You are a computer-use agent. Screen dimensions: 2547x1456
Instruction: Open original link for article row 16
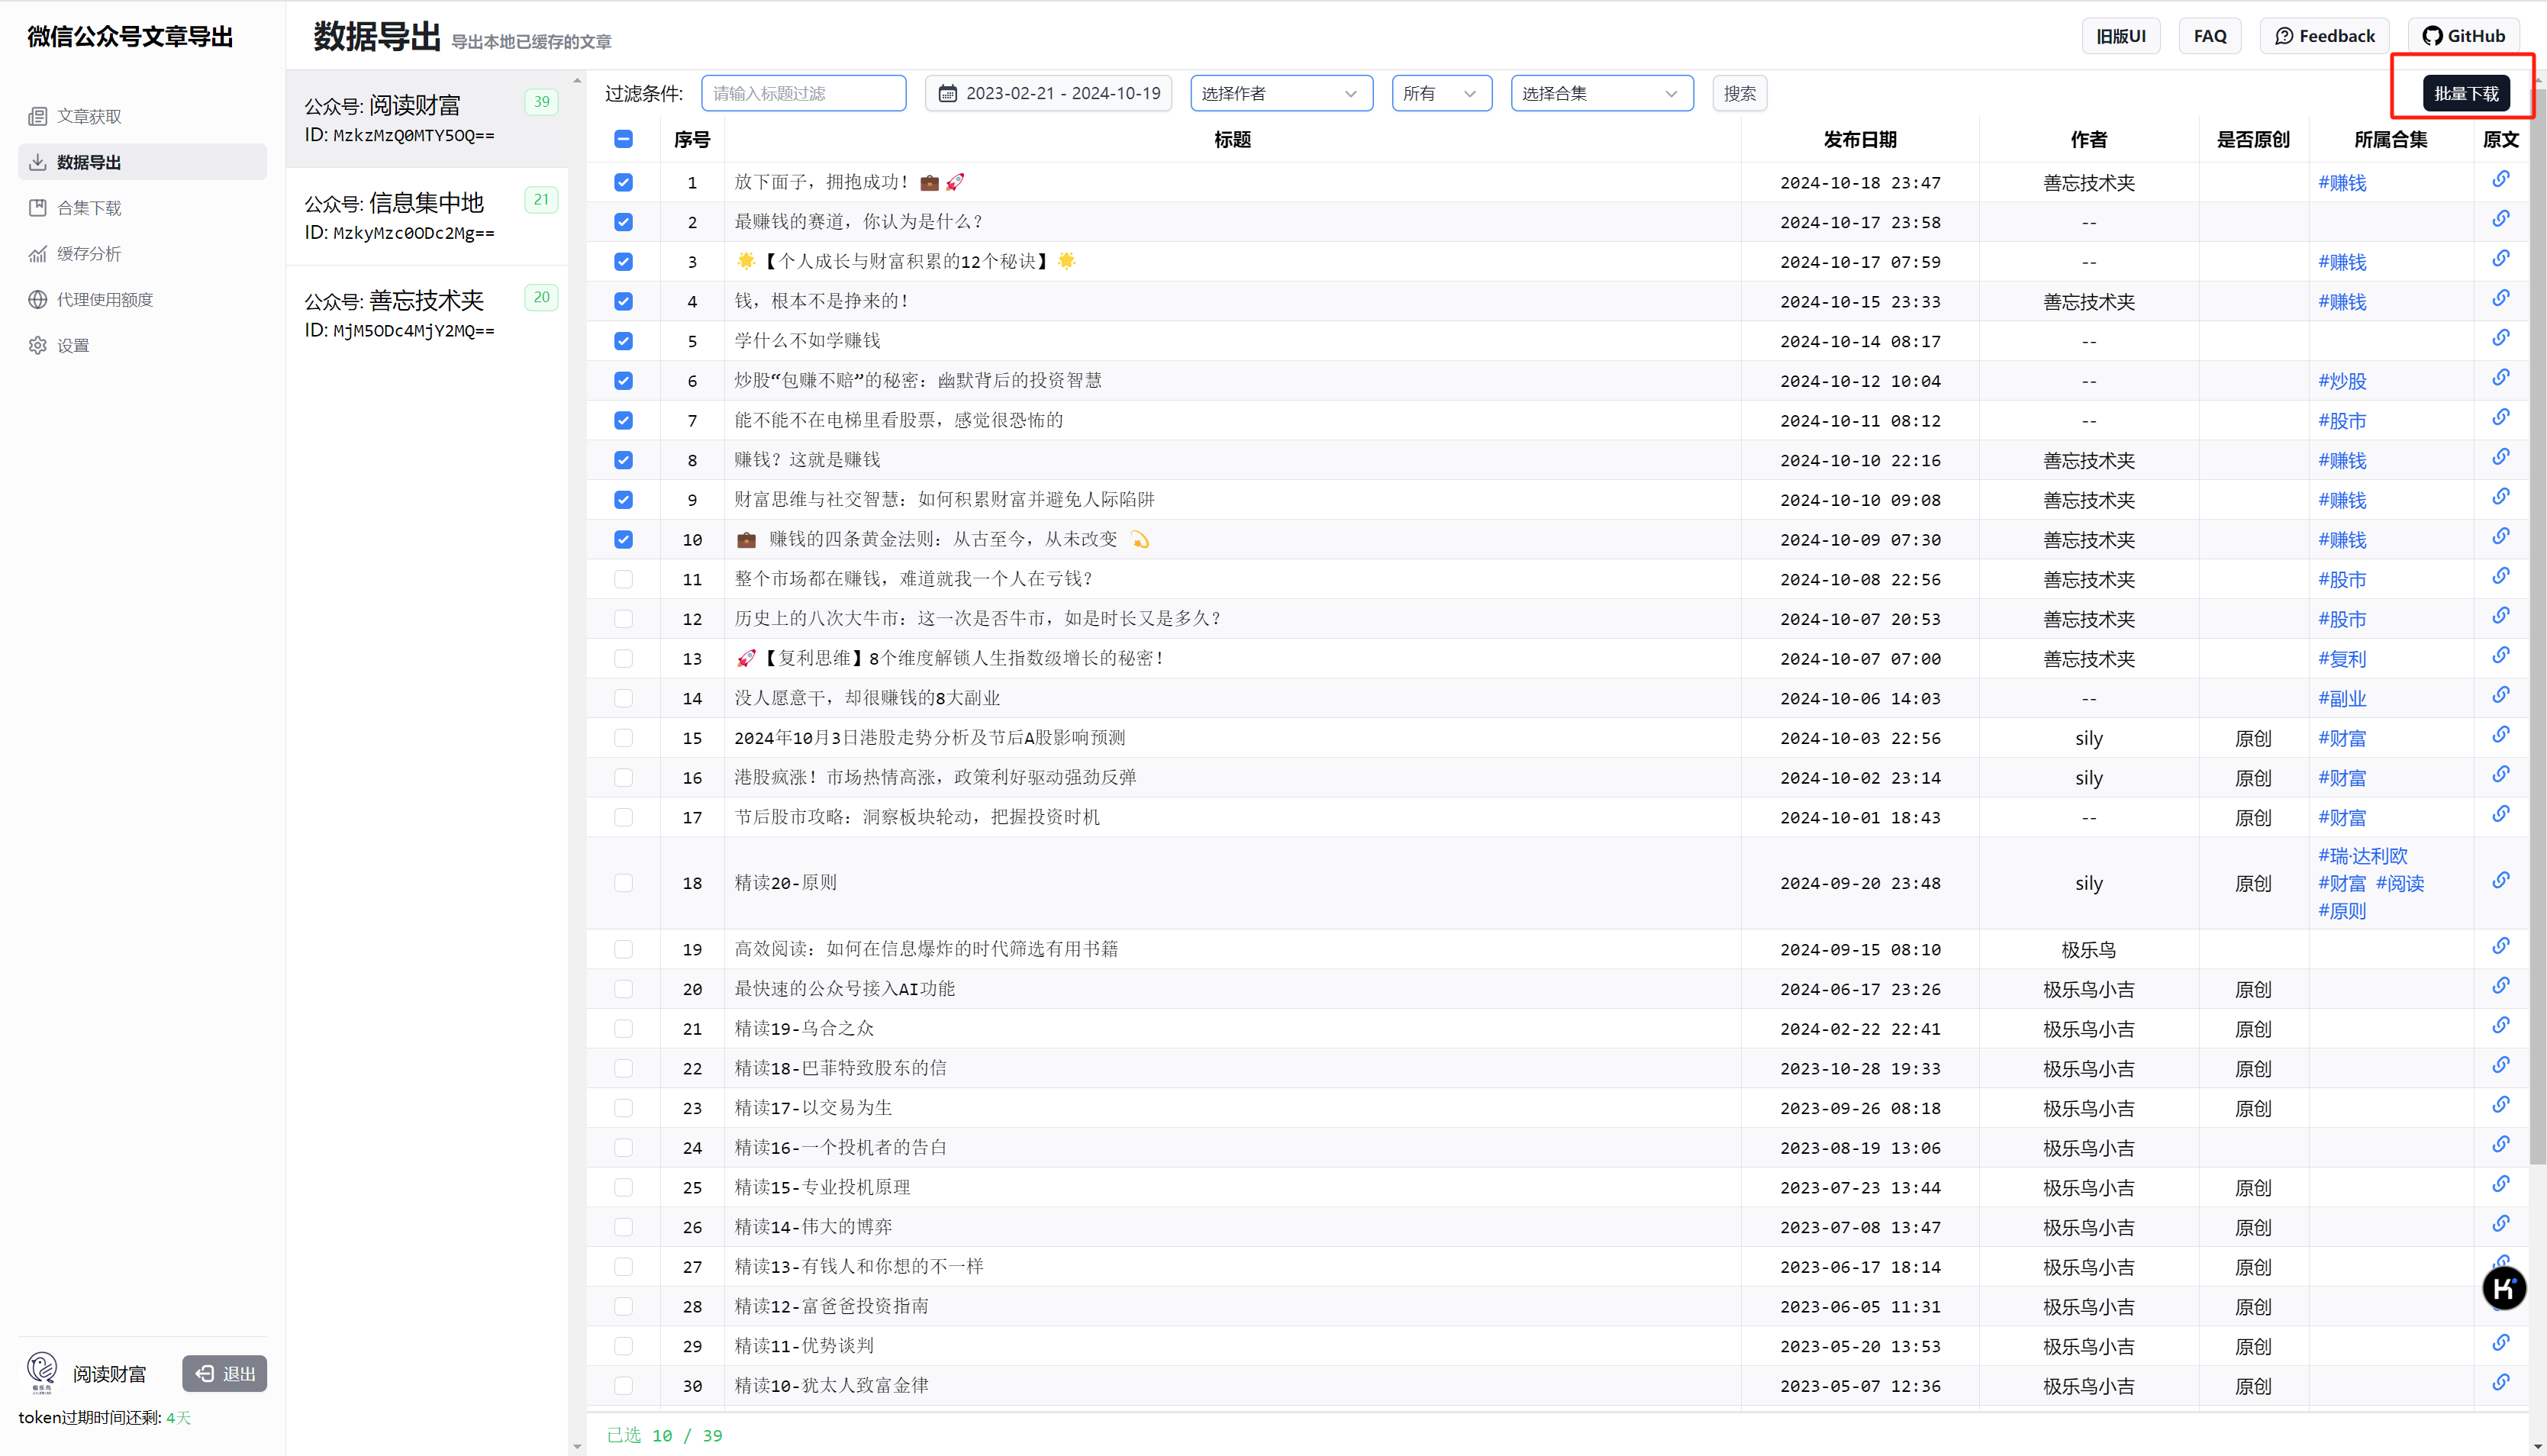[2500, 775]
